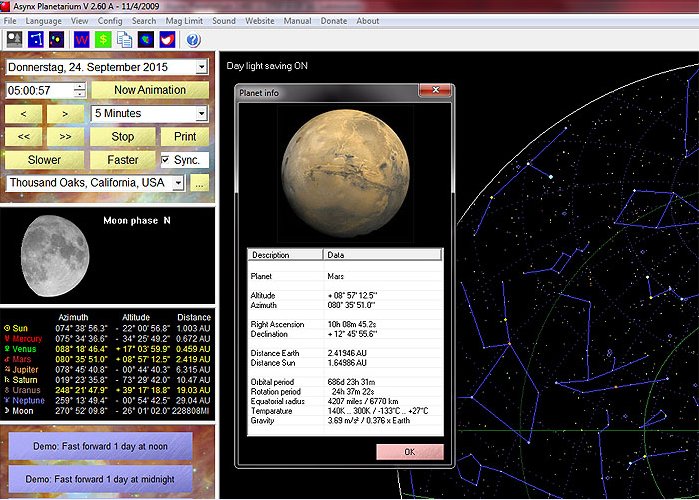The width and height of the screenshot is (699, 500).
Task: Select Mercury in the planet list
Action: (107, 339)
